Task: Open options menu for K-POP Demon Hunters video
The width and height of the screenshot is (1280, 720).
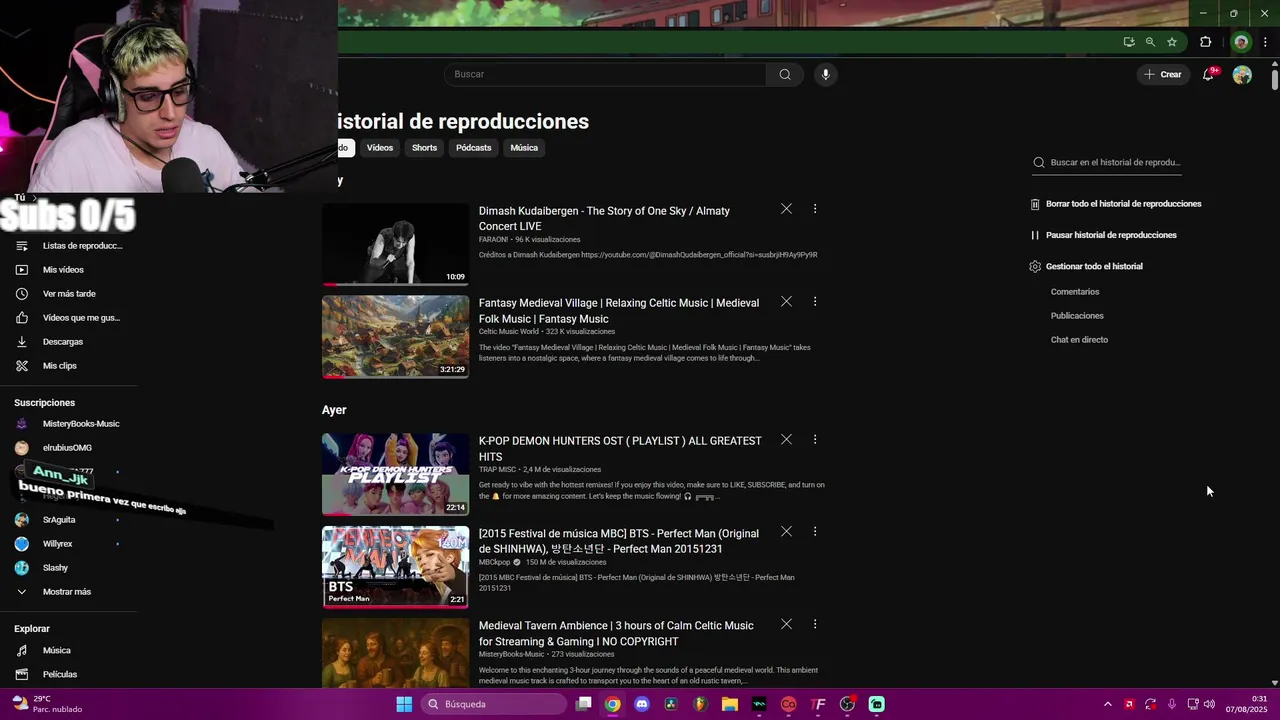Action: coord(815,439)
